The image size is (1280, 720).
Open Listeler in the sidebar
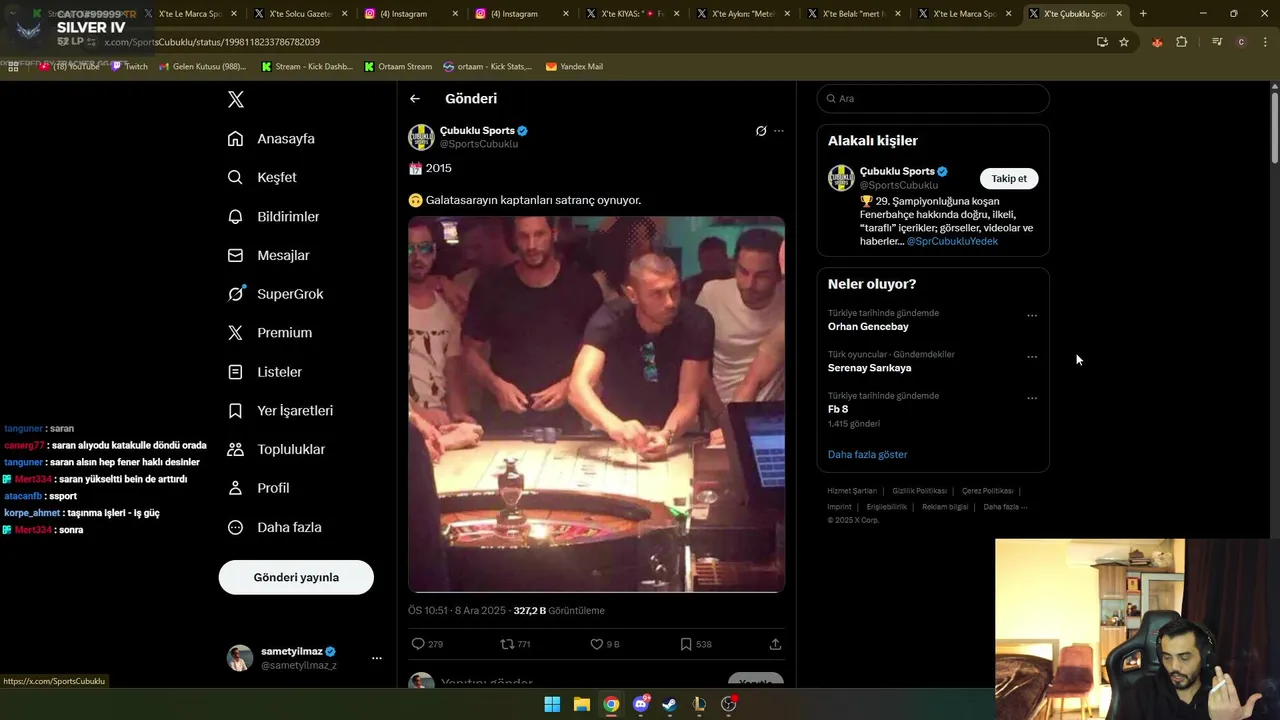point(264,372)
